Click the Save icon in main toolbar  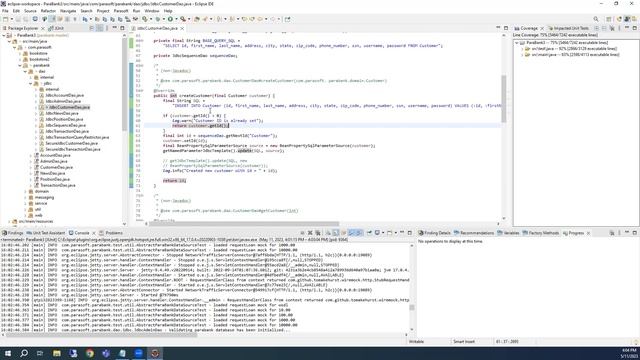pos(18,19)
